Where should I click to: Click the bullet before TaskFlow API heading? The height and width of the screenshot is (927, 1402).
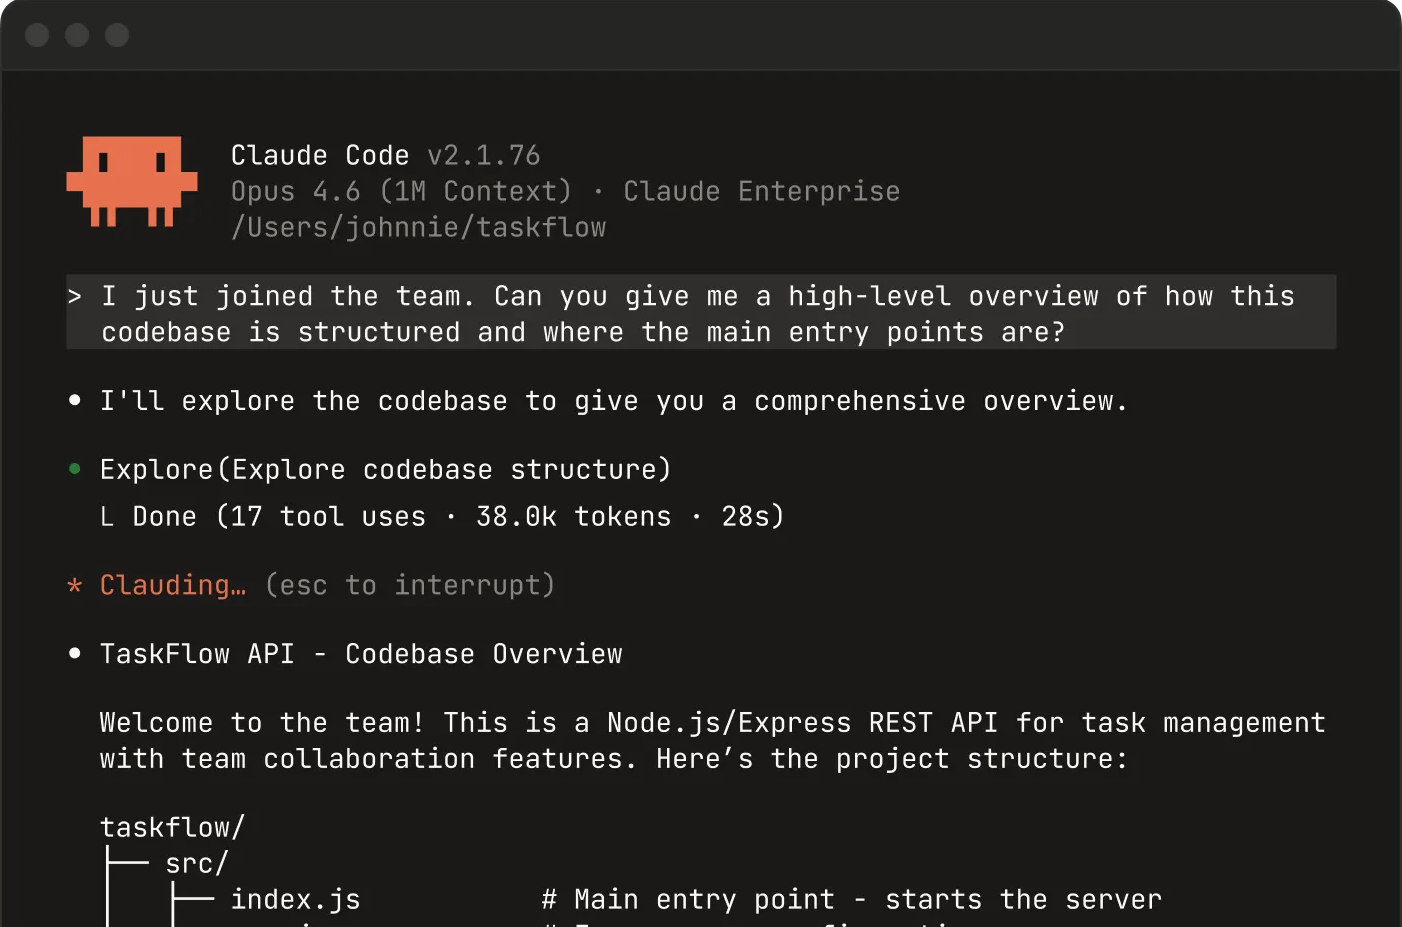click(75, 654)
